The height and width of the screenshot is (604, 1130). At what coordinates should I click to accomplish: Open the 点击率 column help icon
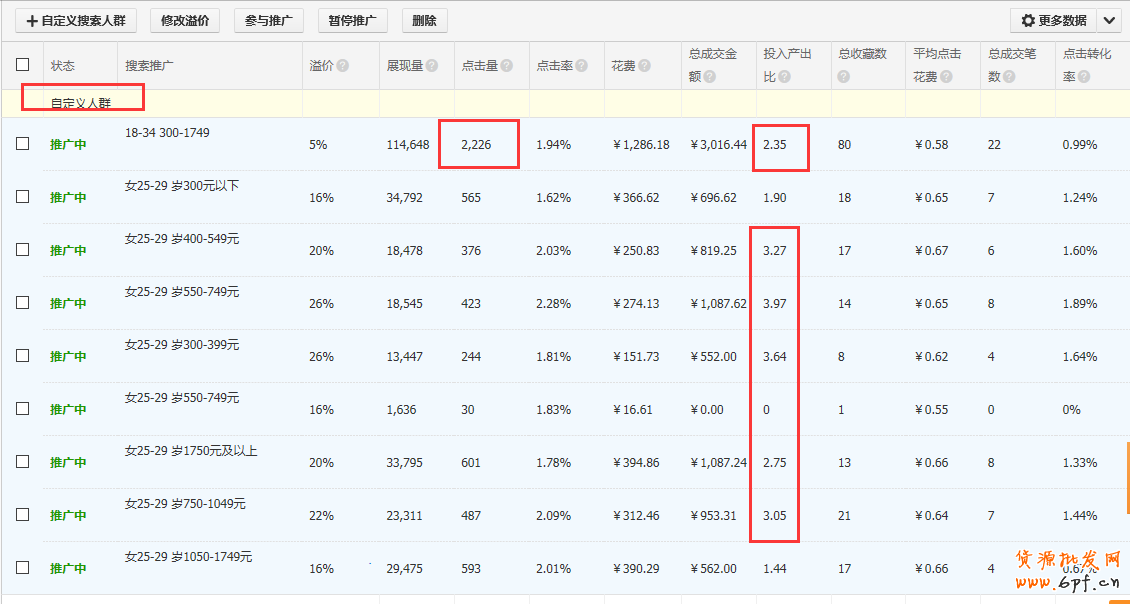(x=582, y=66)
